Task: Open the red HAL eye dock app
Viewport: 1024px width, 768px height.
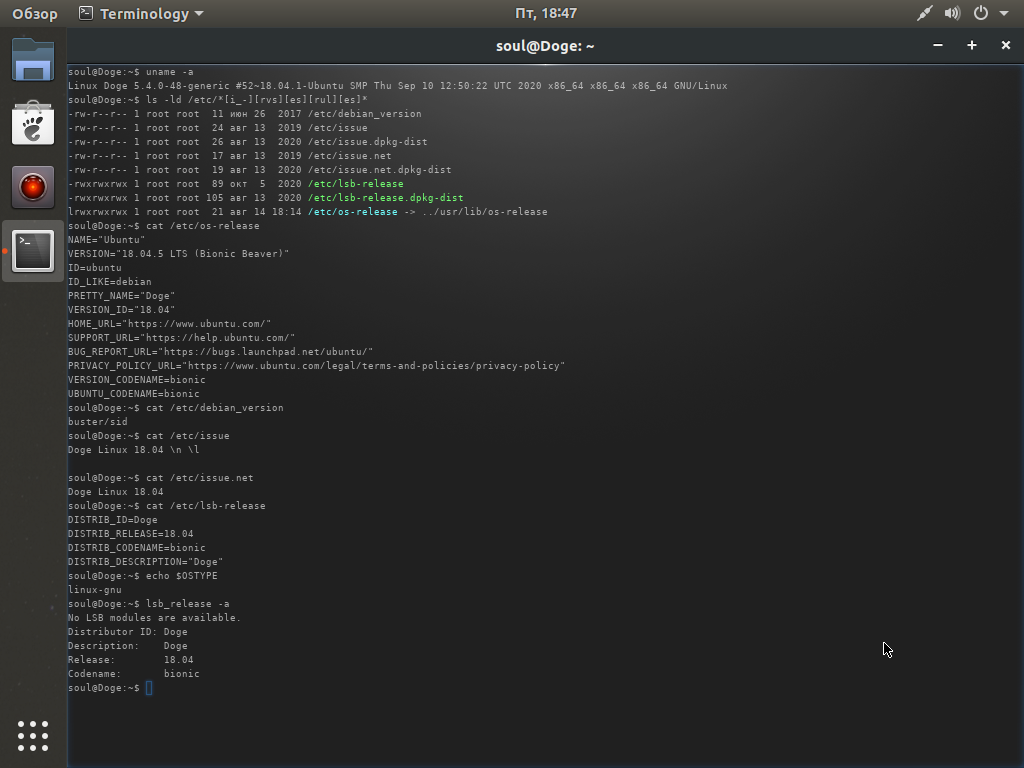Action: click(33, 187)
